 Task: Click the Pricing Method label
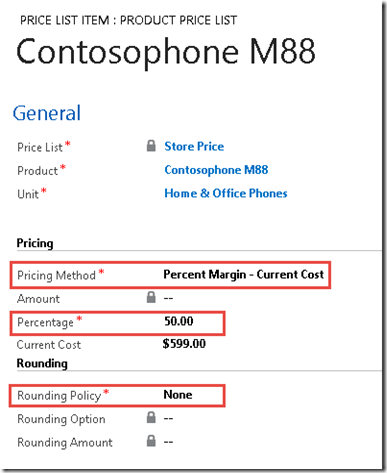click(x=56, y=276)
